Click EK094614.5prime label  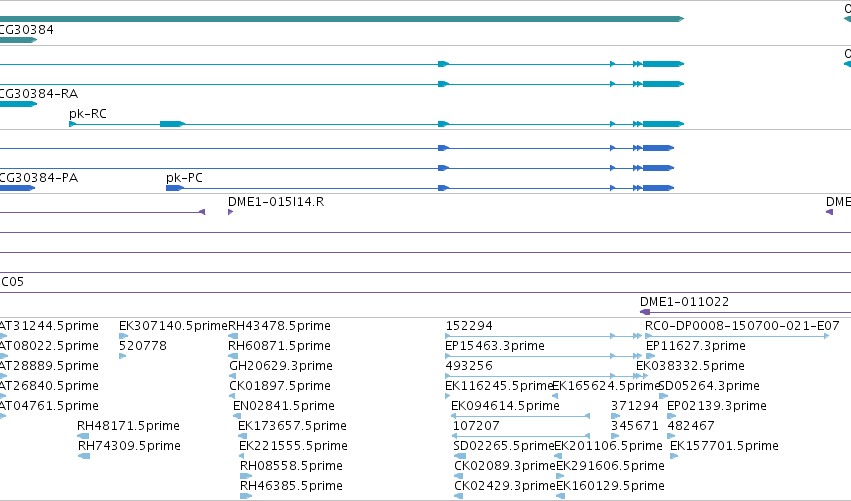click(x=505, y=406)
